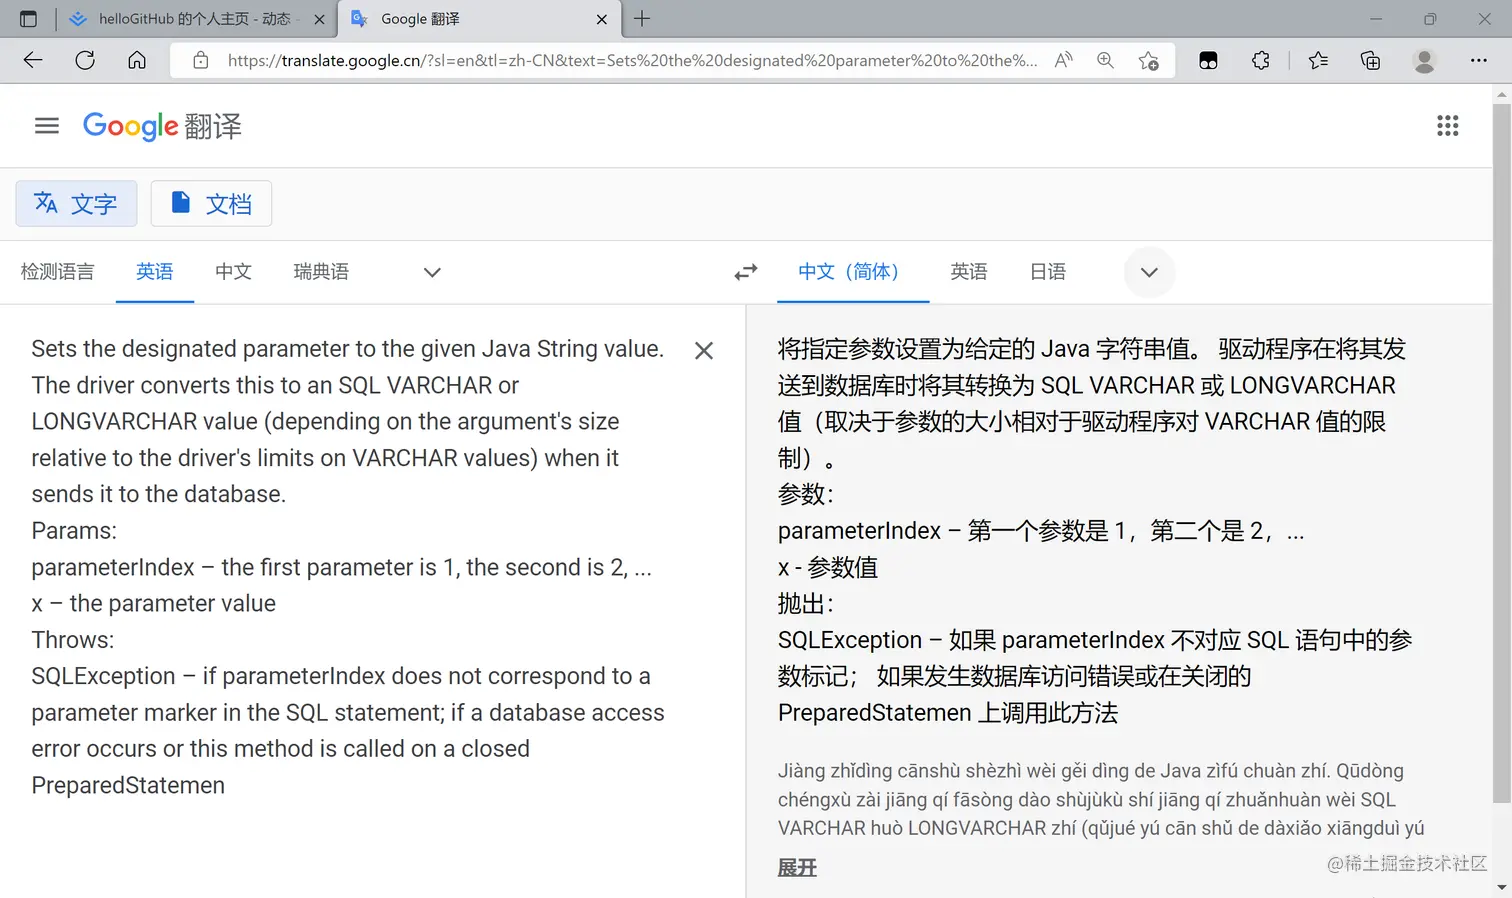Open the browser profile avatar
This screenshot has width=1512, height=898.
point(1424,60)
